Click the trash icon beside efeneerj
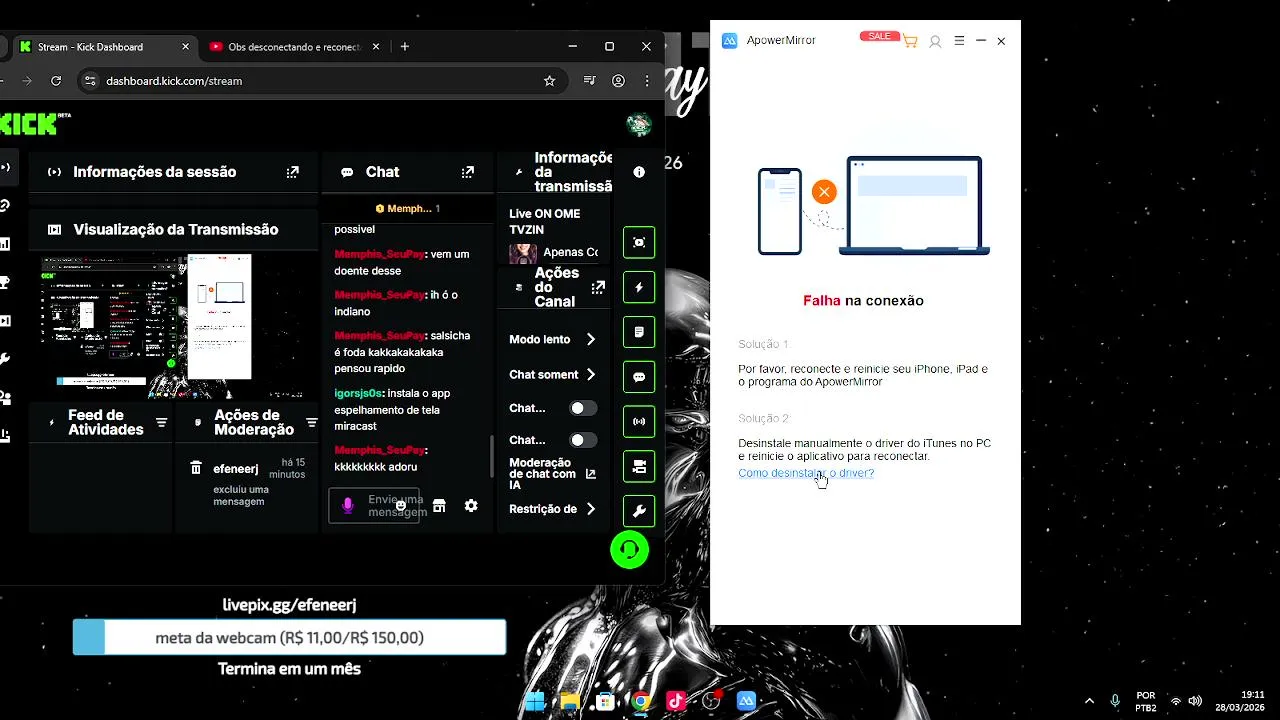The height and width of the screenshot is (720, 1280). coord(196,468)
